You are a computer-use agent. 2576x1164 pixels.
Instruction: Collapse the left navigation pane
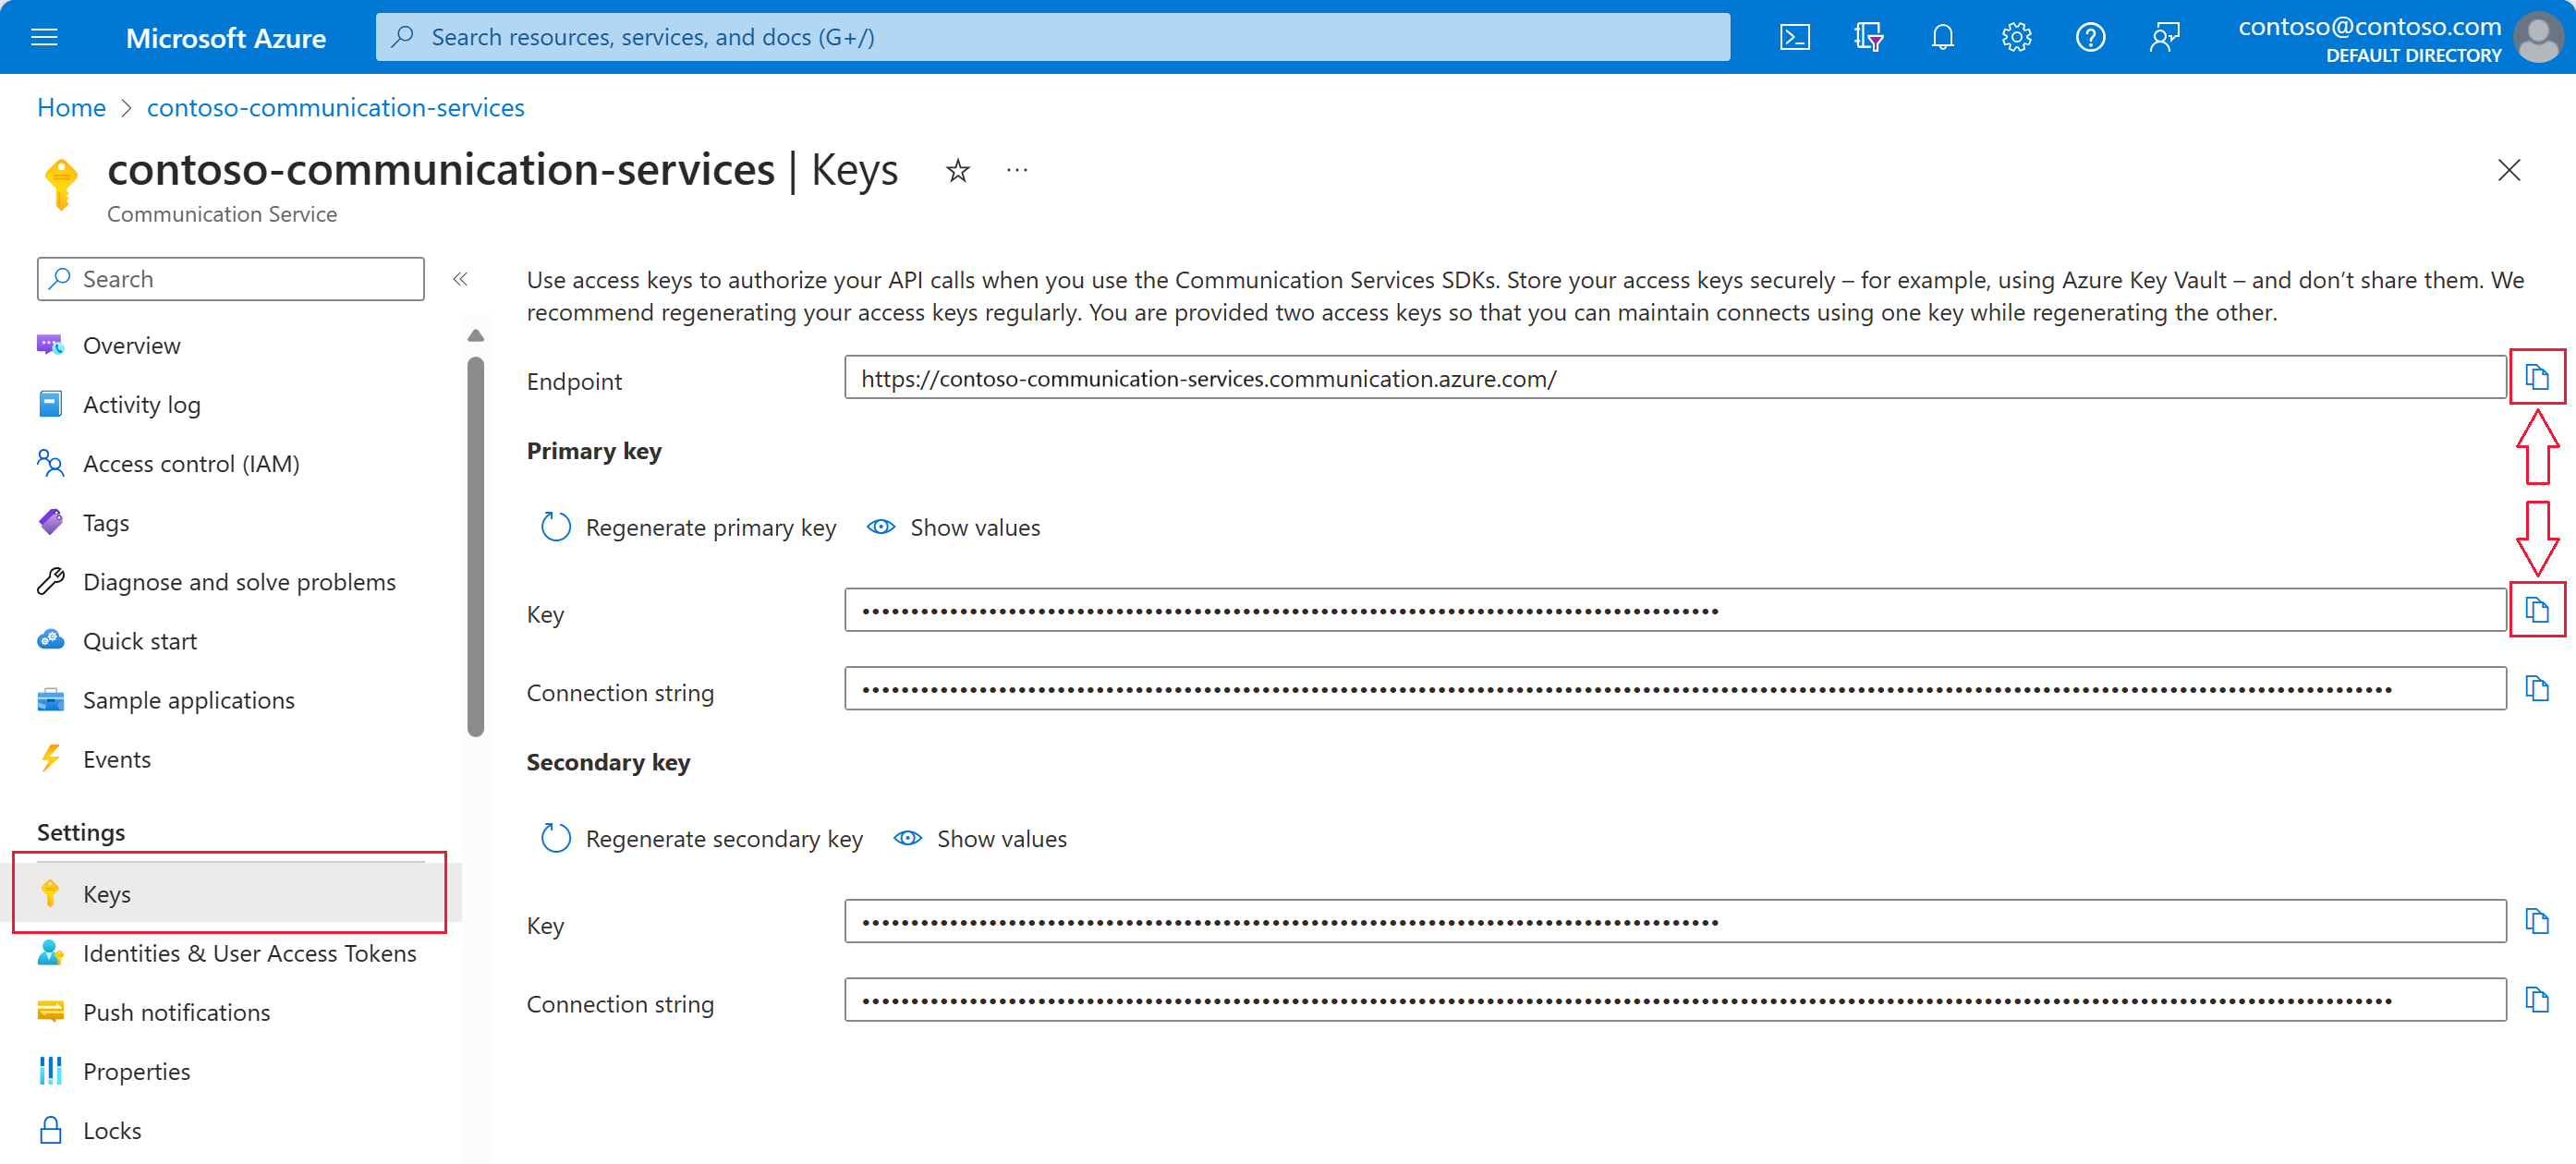click(x=460, y=279)
